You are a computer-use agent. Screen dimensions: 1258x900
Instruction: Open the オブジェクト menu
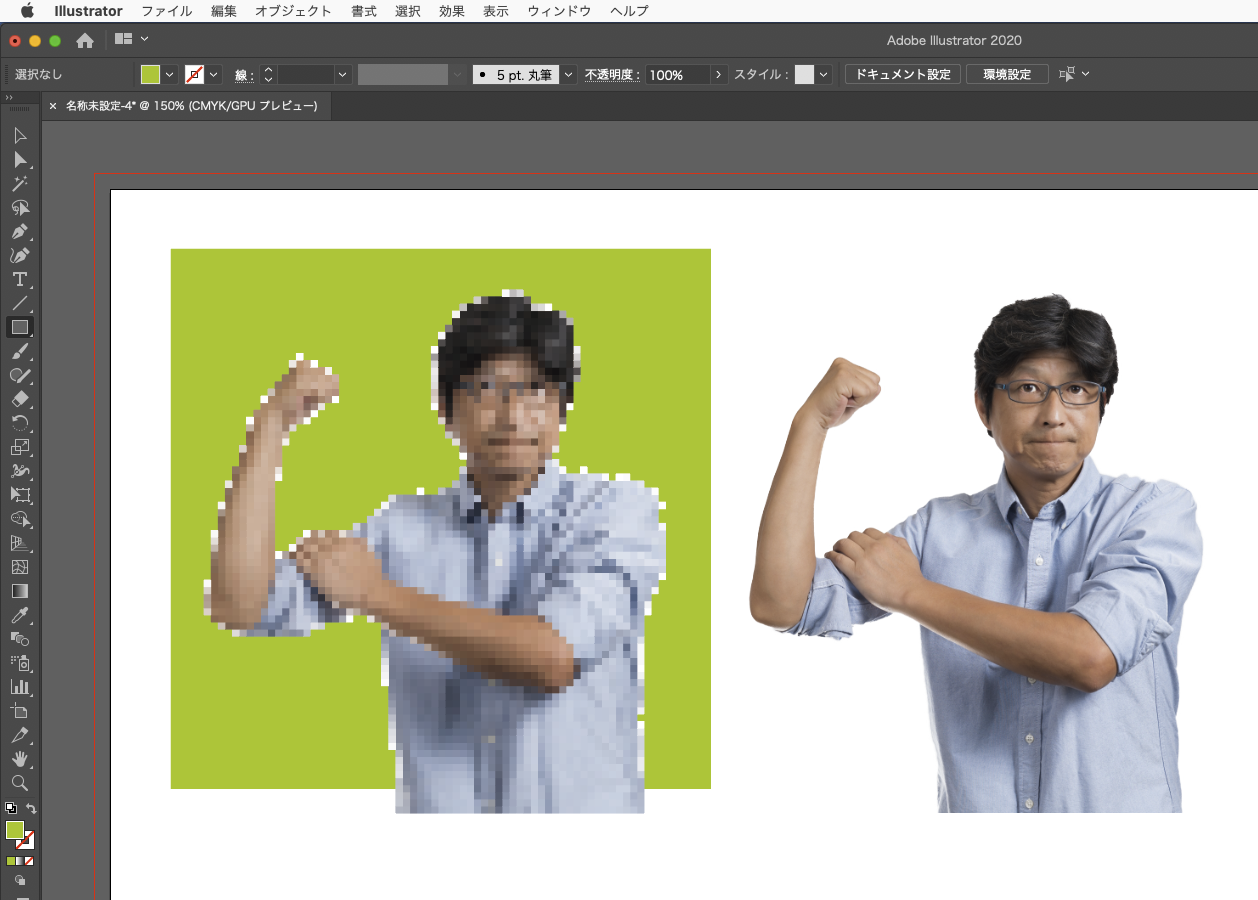pos(293,11)
